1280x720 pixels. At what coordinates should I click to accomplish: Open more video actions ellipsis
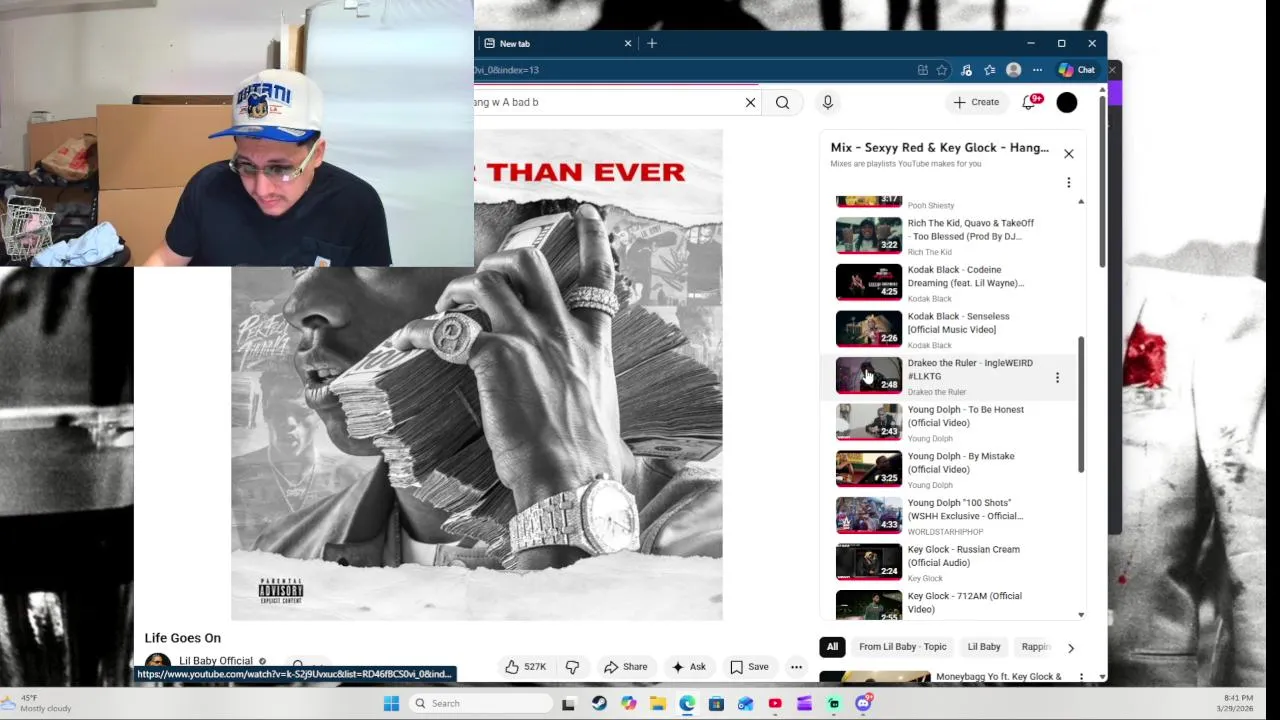(796, 667)
